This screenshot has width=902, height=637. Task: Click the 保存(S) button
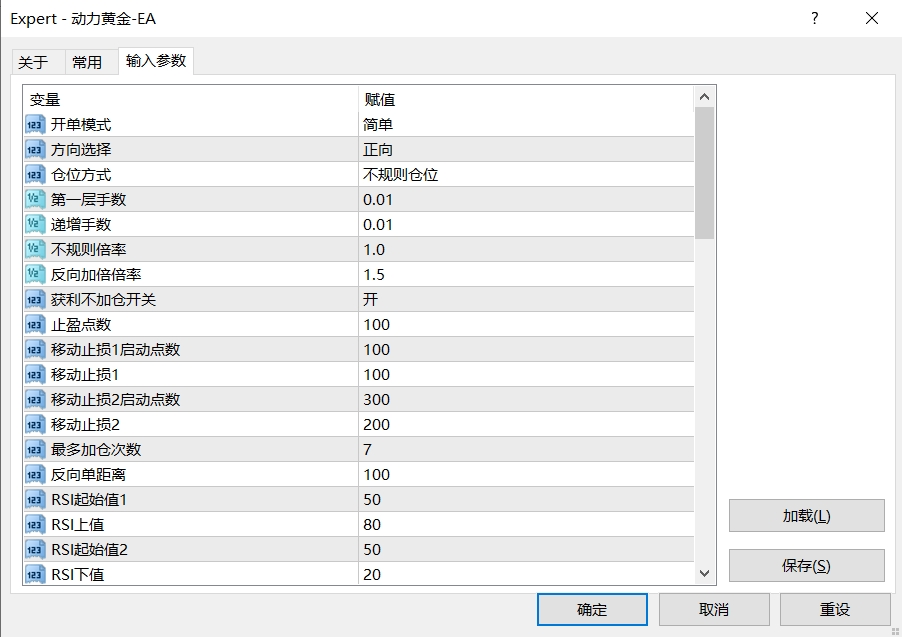point(806,566)
